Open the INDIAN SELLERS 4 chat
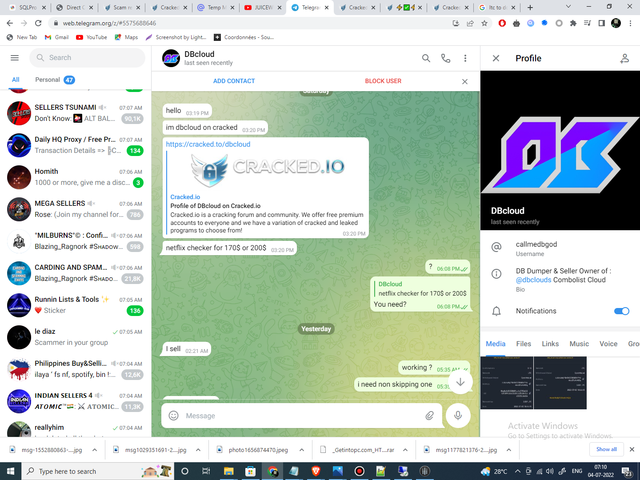 coord(76,401)
